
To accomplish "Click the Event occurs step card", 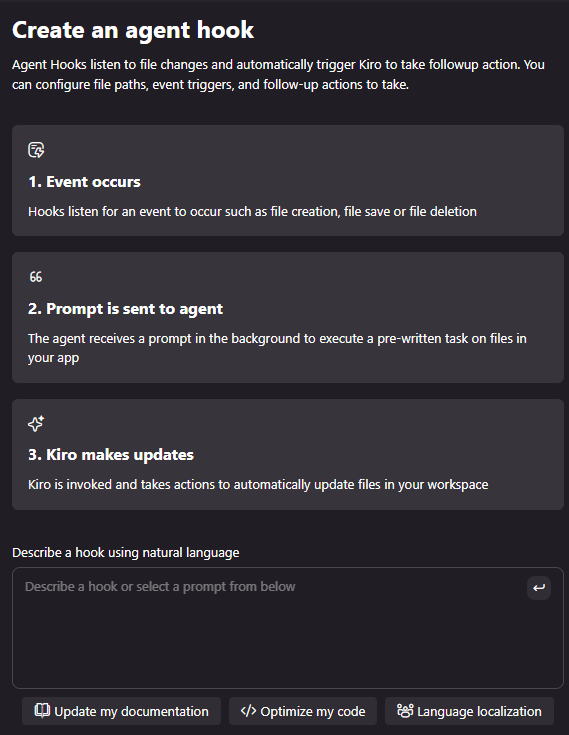I will [x=288, y=180].
